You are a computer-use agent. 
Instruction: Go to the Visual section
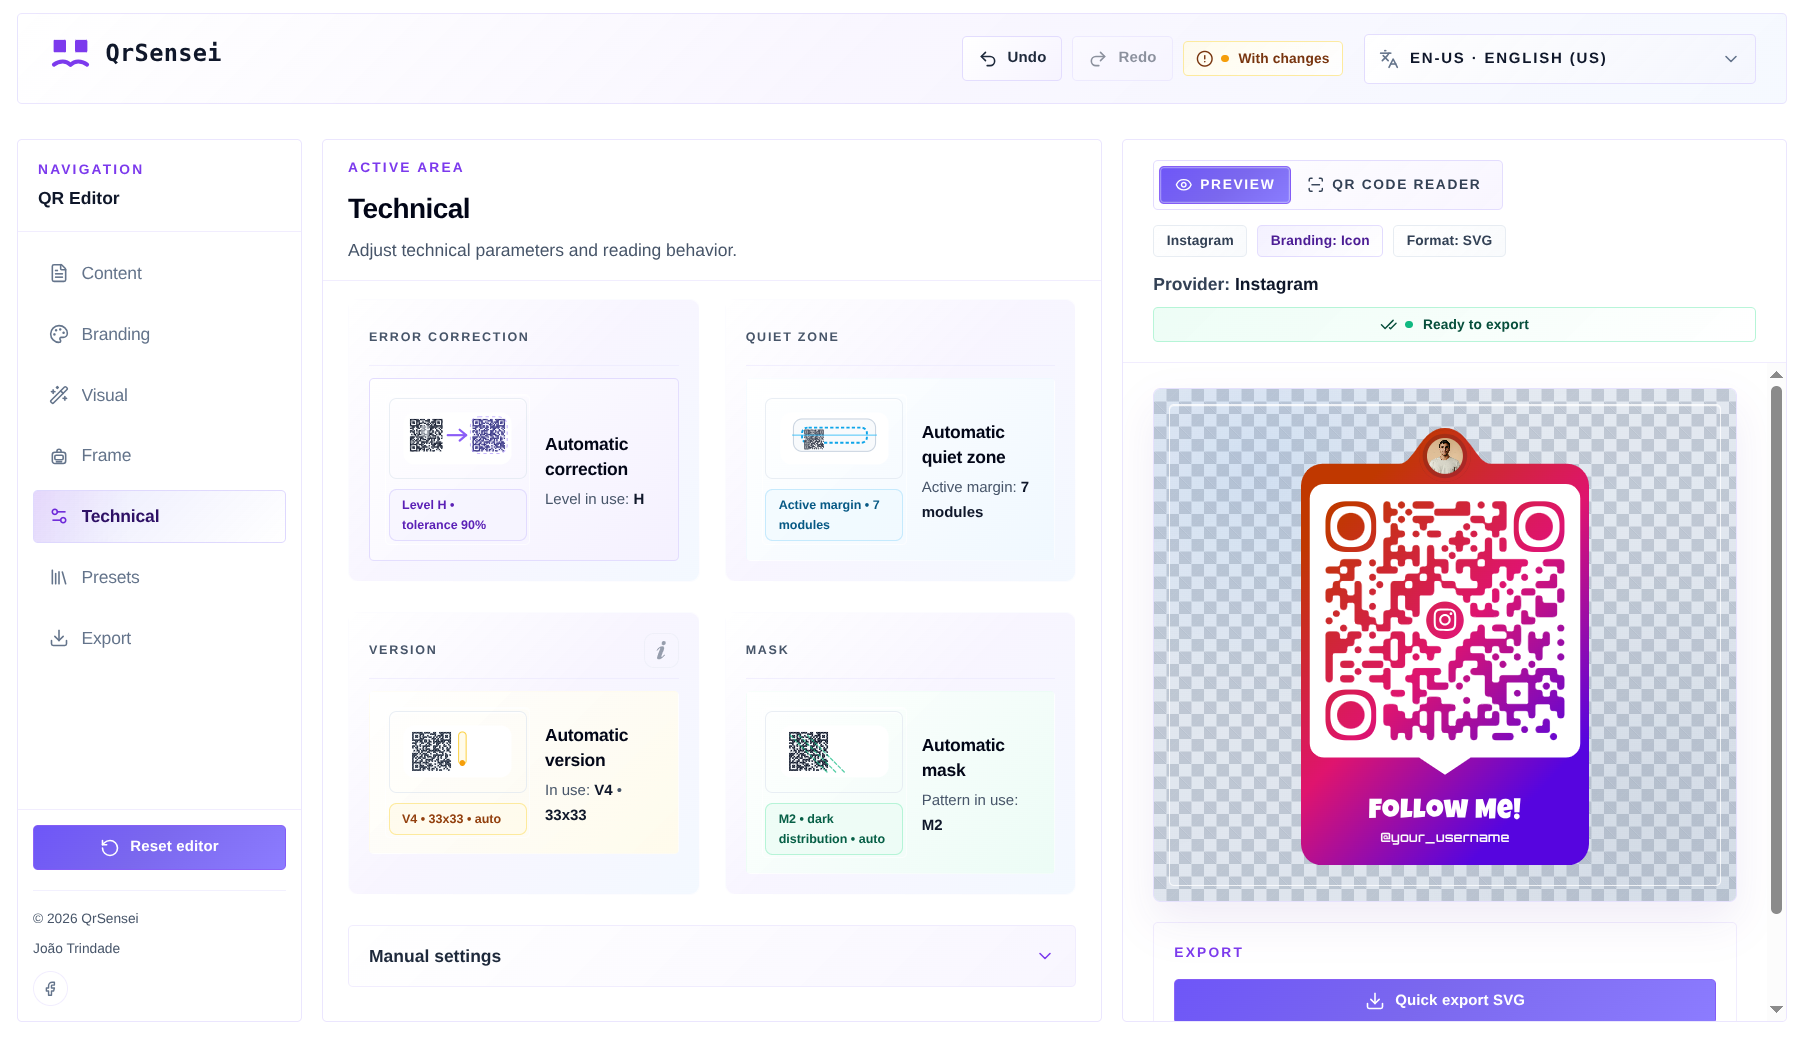[x=159, y=395]
